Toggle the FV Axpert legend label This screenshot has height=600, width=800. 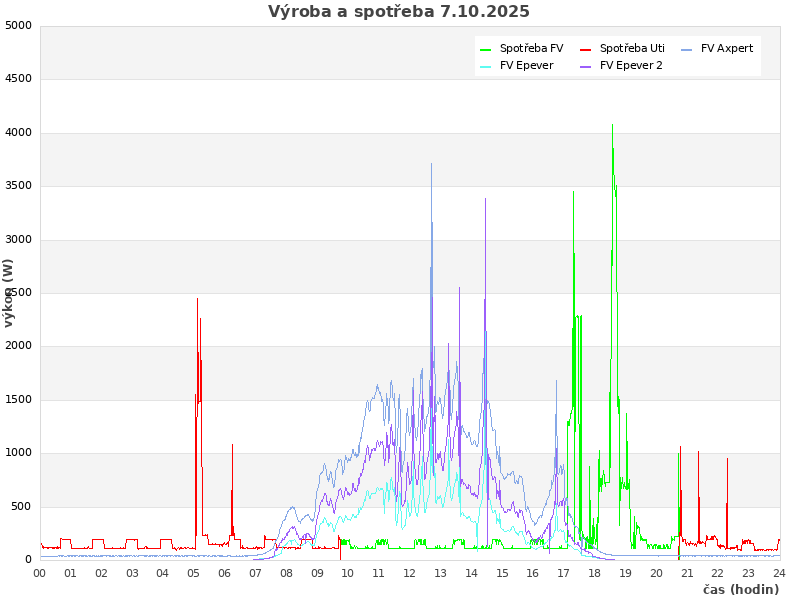click(727, 48)
